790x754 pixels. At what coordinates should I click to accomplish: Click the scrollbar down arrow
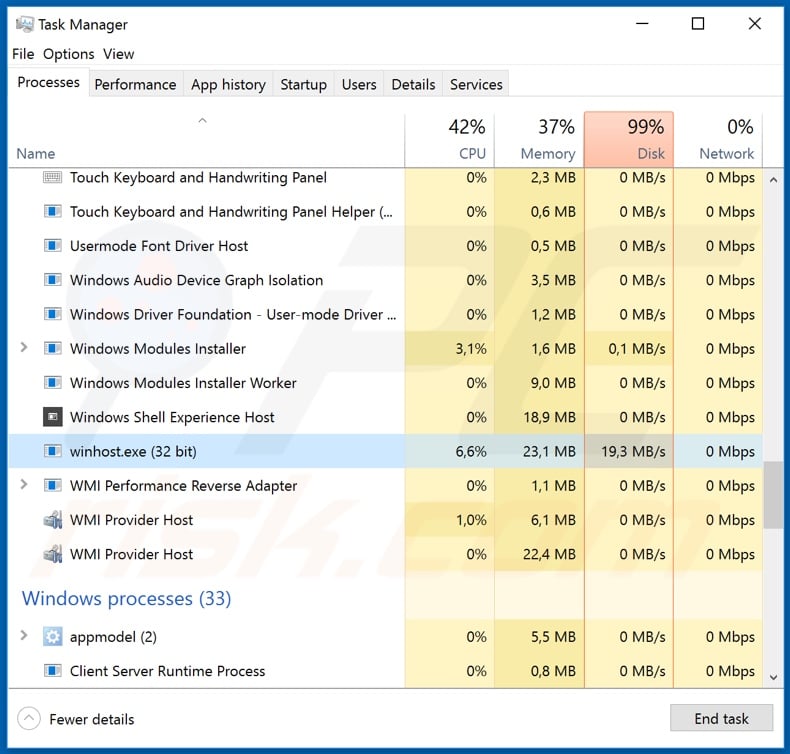pyautogui.click(x=774, y=678)
